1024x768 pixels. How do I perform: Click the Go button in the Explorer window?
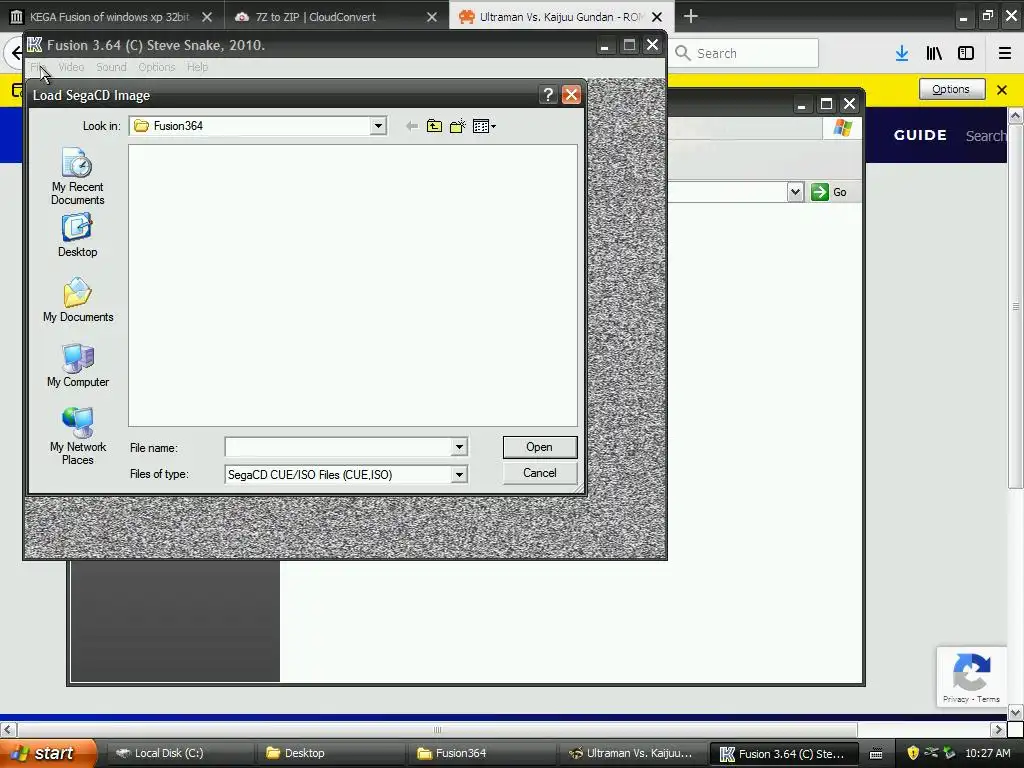click(x=829, y=192)
